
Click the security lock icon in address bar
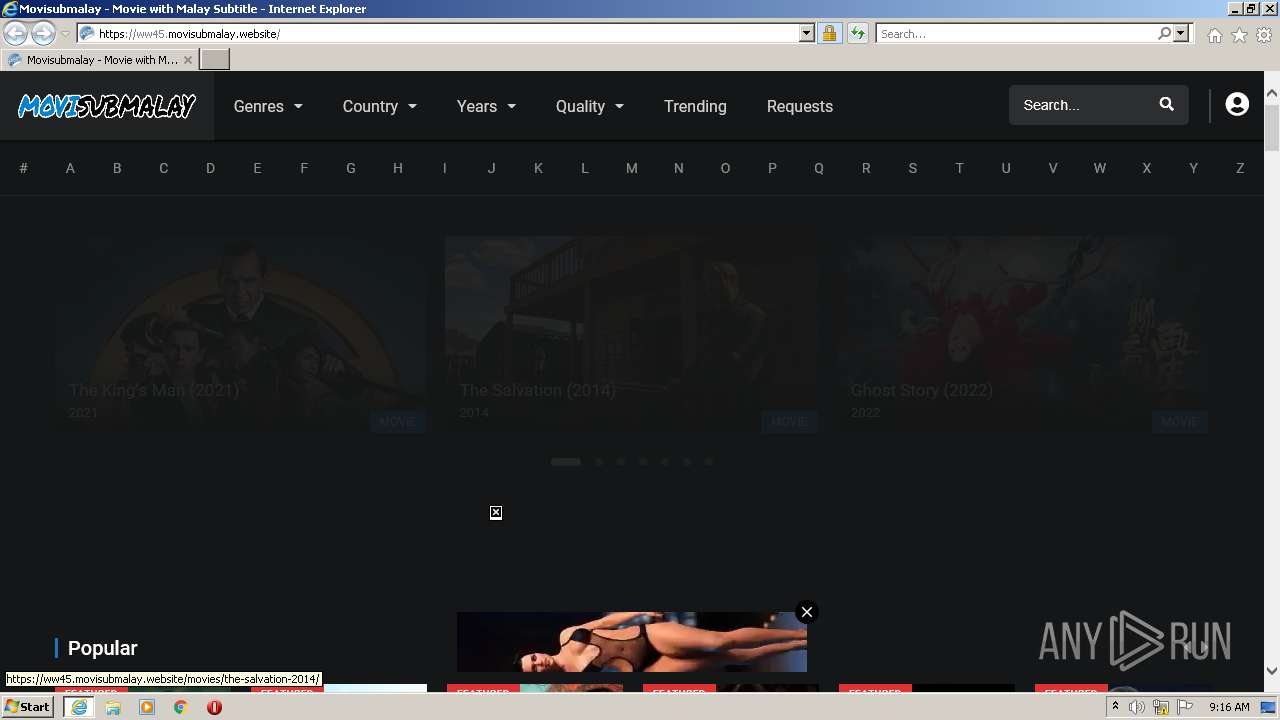coord(829,33)
